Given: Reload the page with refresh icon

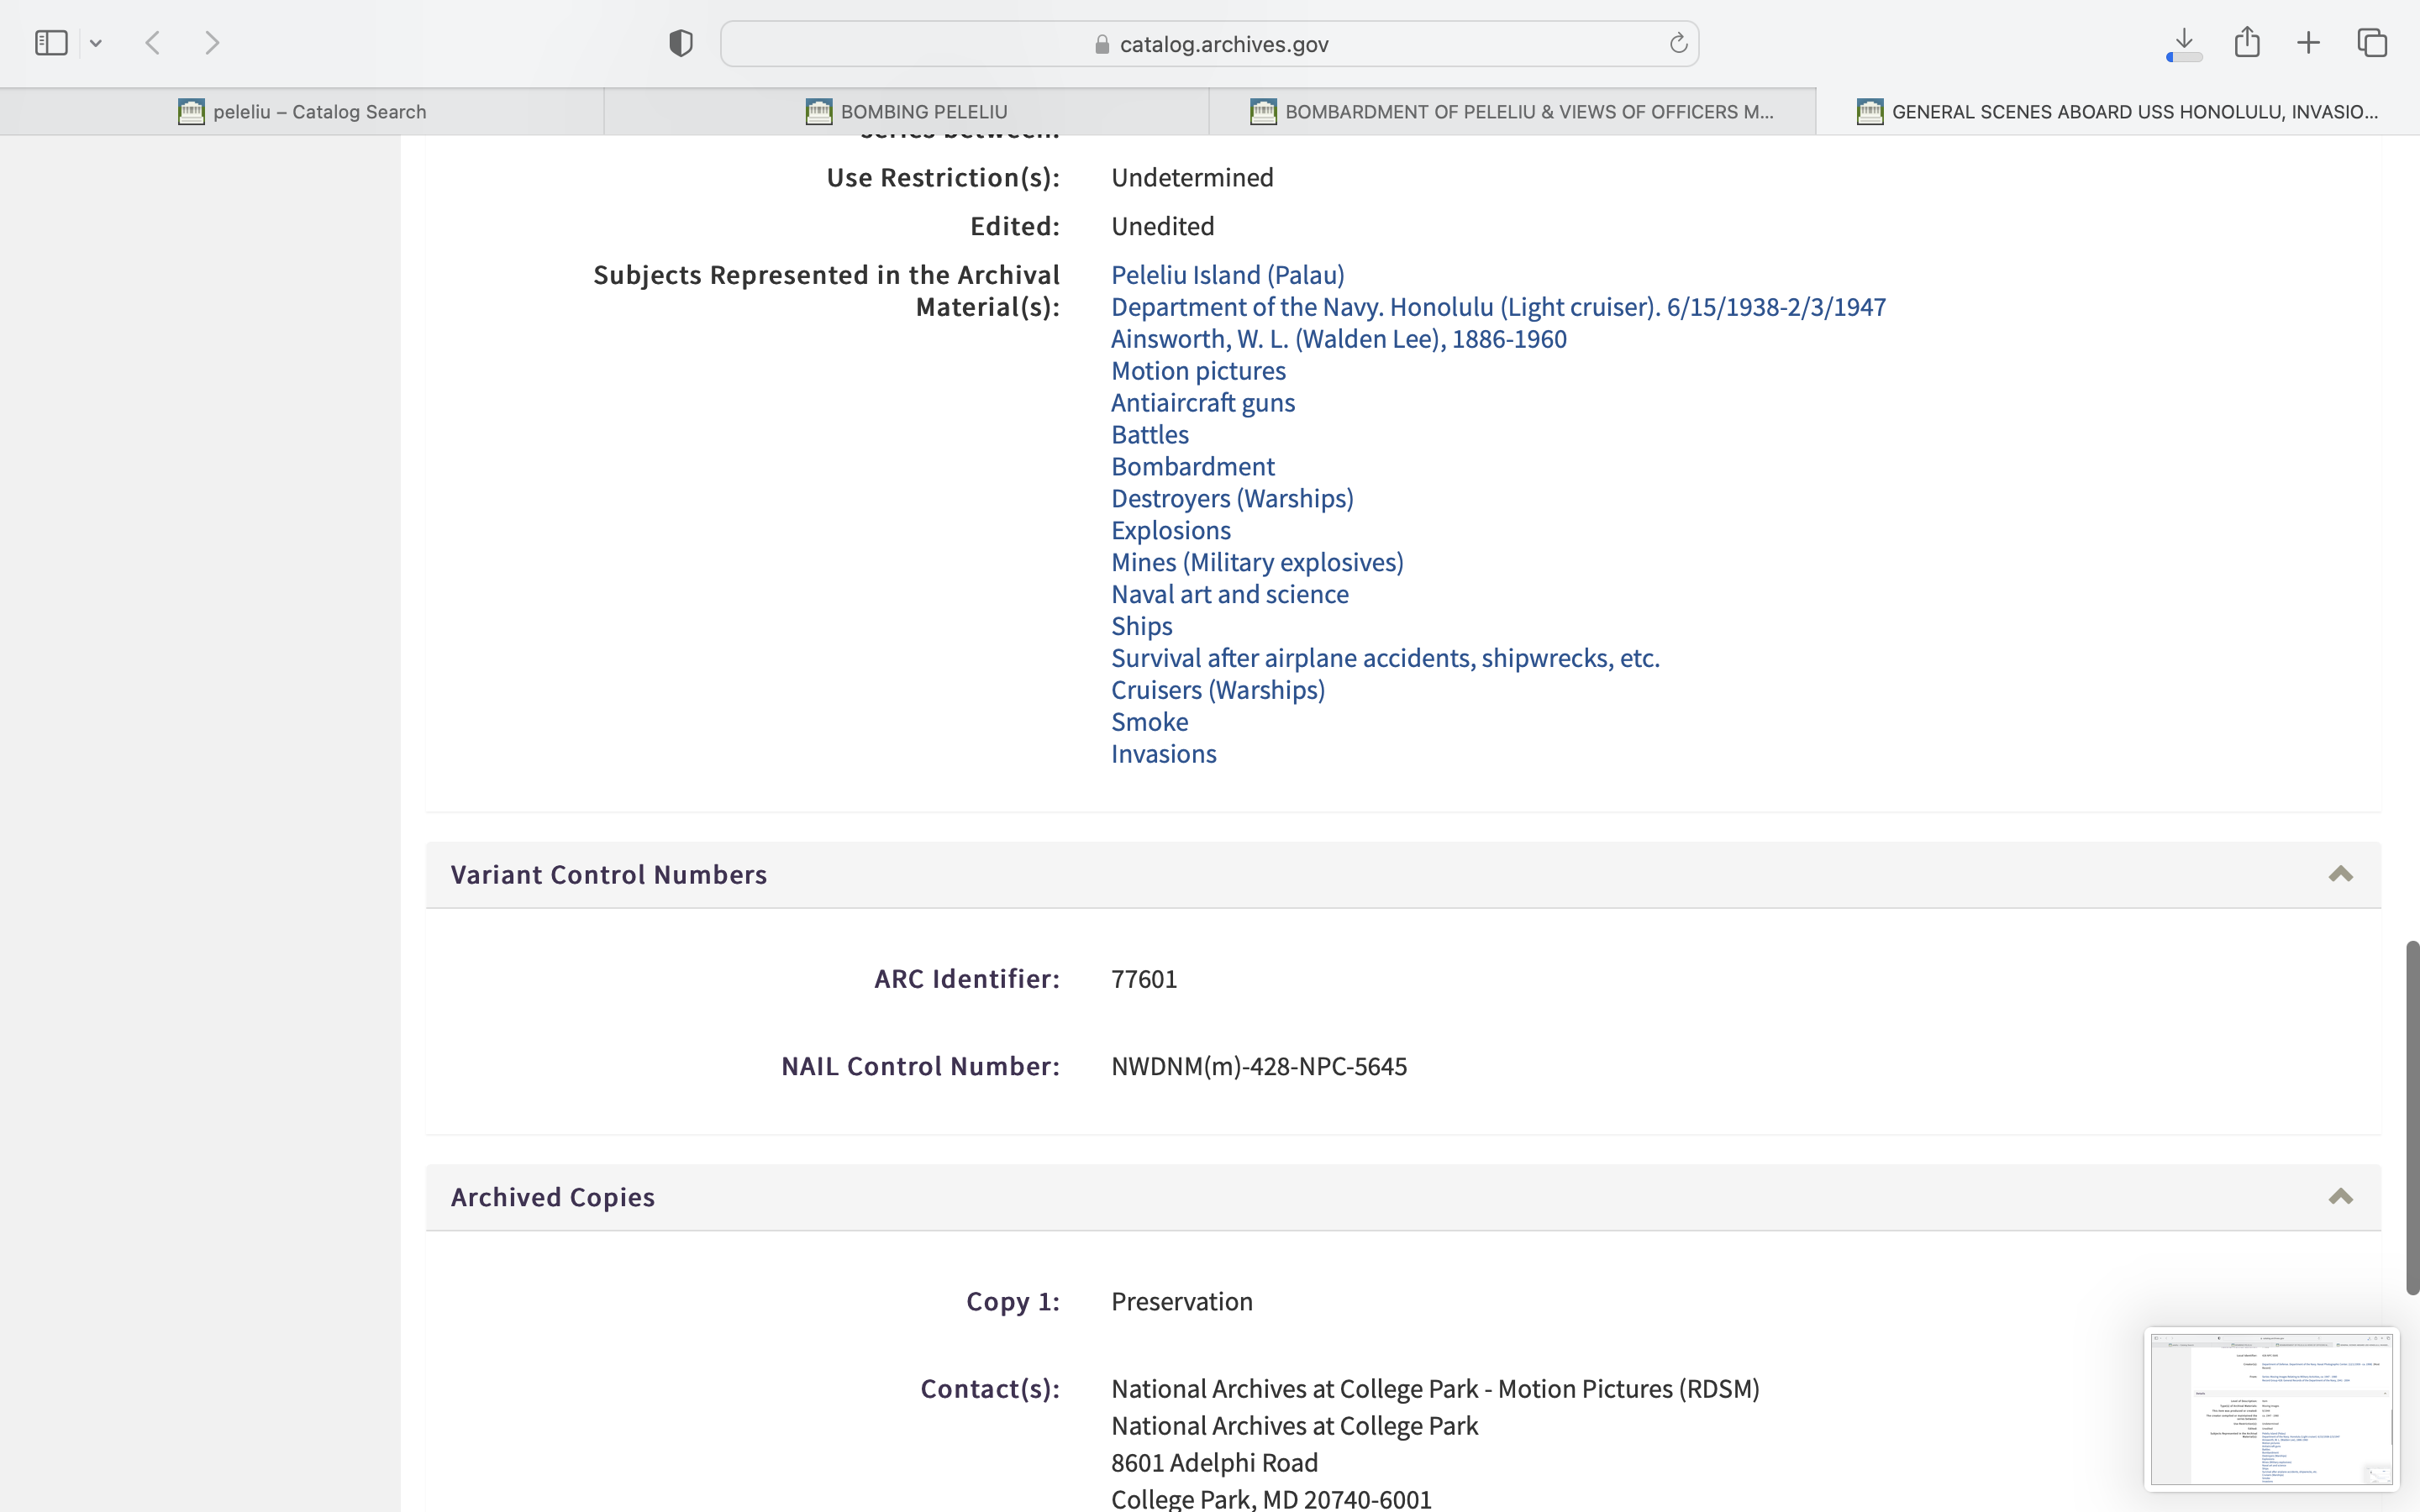Looking at the screenshot, I should (x=1678, y=43).
